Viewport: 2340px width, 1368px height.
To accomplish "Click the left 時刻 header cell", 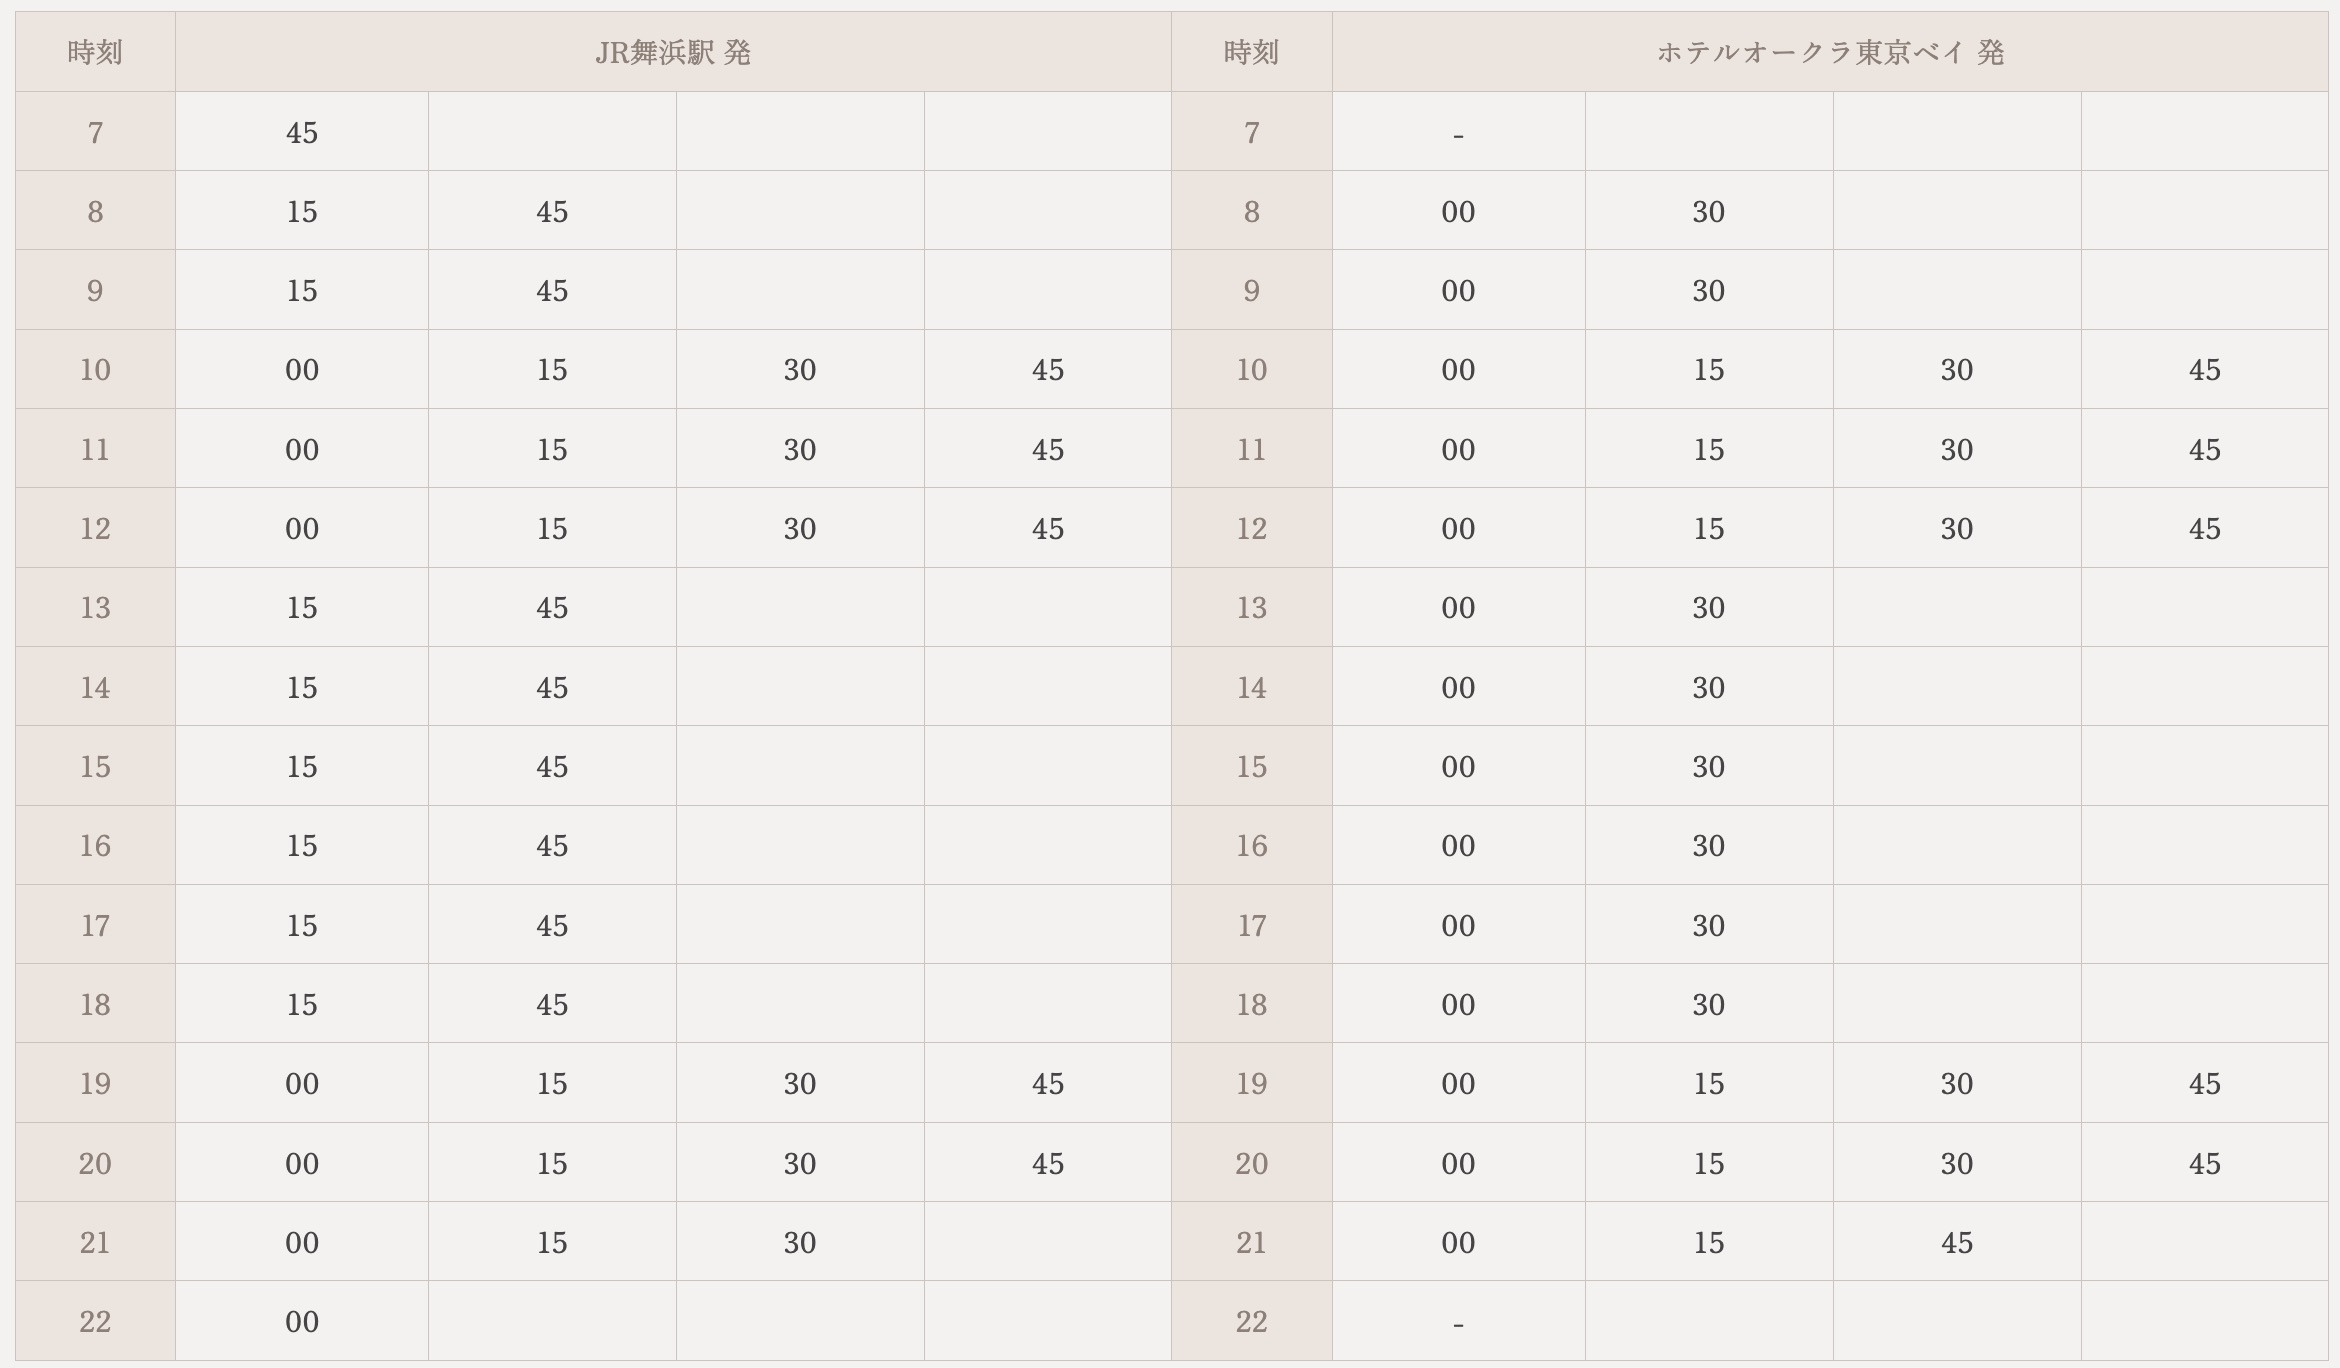I will 95,52.
